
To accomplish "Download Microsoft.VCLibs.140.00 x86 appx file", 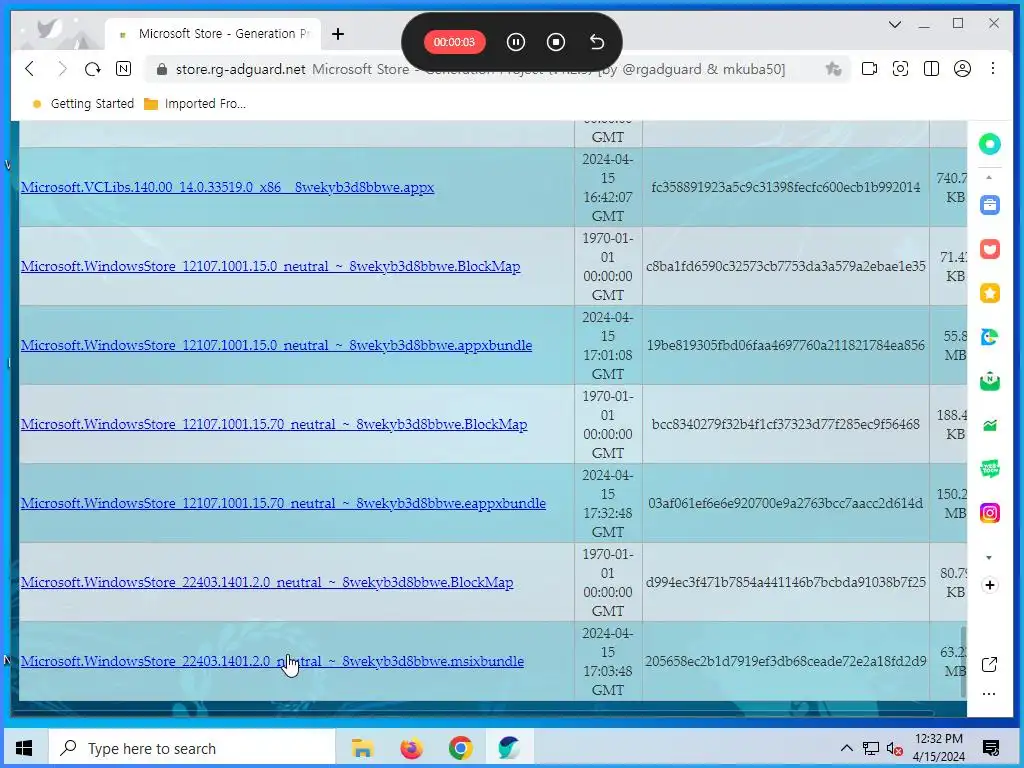I will 227,187.
